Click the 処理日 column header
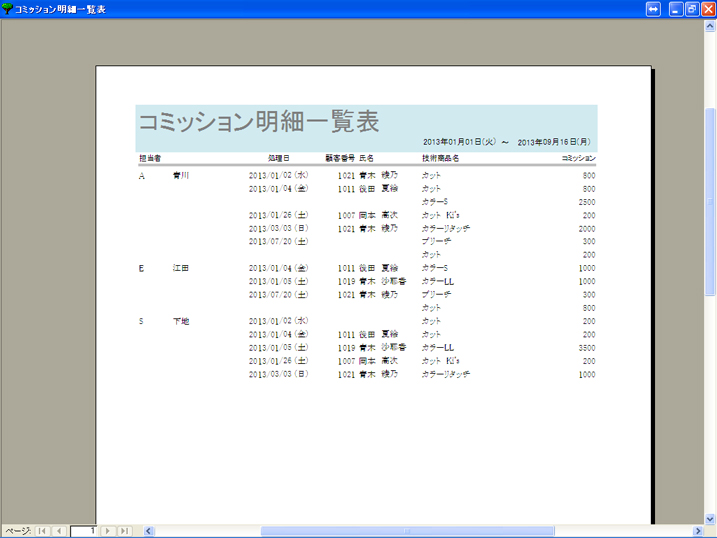Image resolution: width=717 pixels, height=538 pixels. pos(278,158)
